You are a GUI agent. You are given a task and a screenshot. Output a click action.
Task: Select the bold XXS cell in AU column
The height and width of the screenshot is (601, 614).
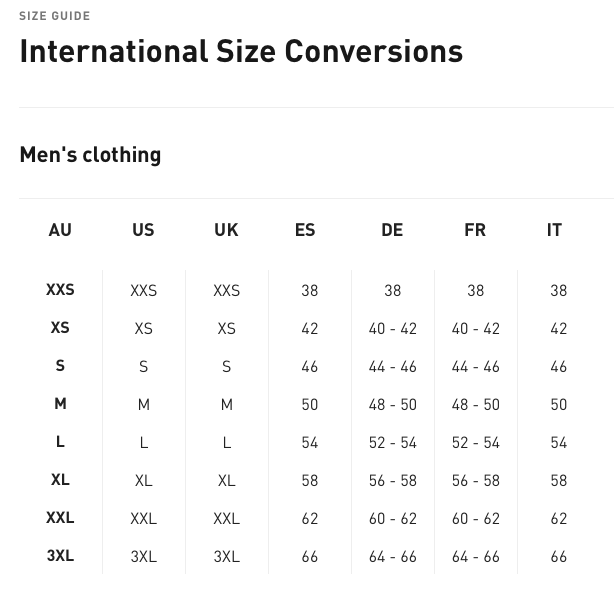(x=60, y=290)
